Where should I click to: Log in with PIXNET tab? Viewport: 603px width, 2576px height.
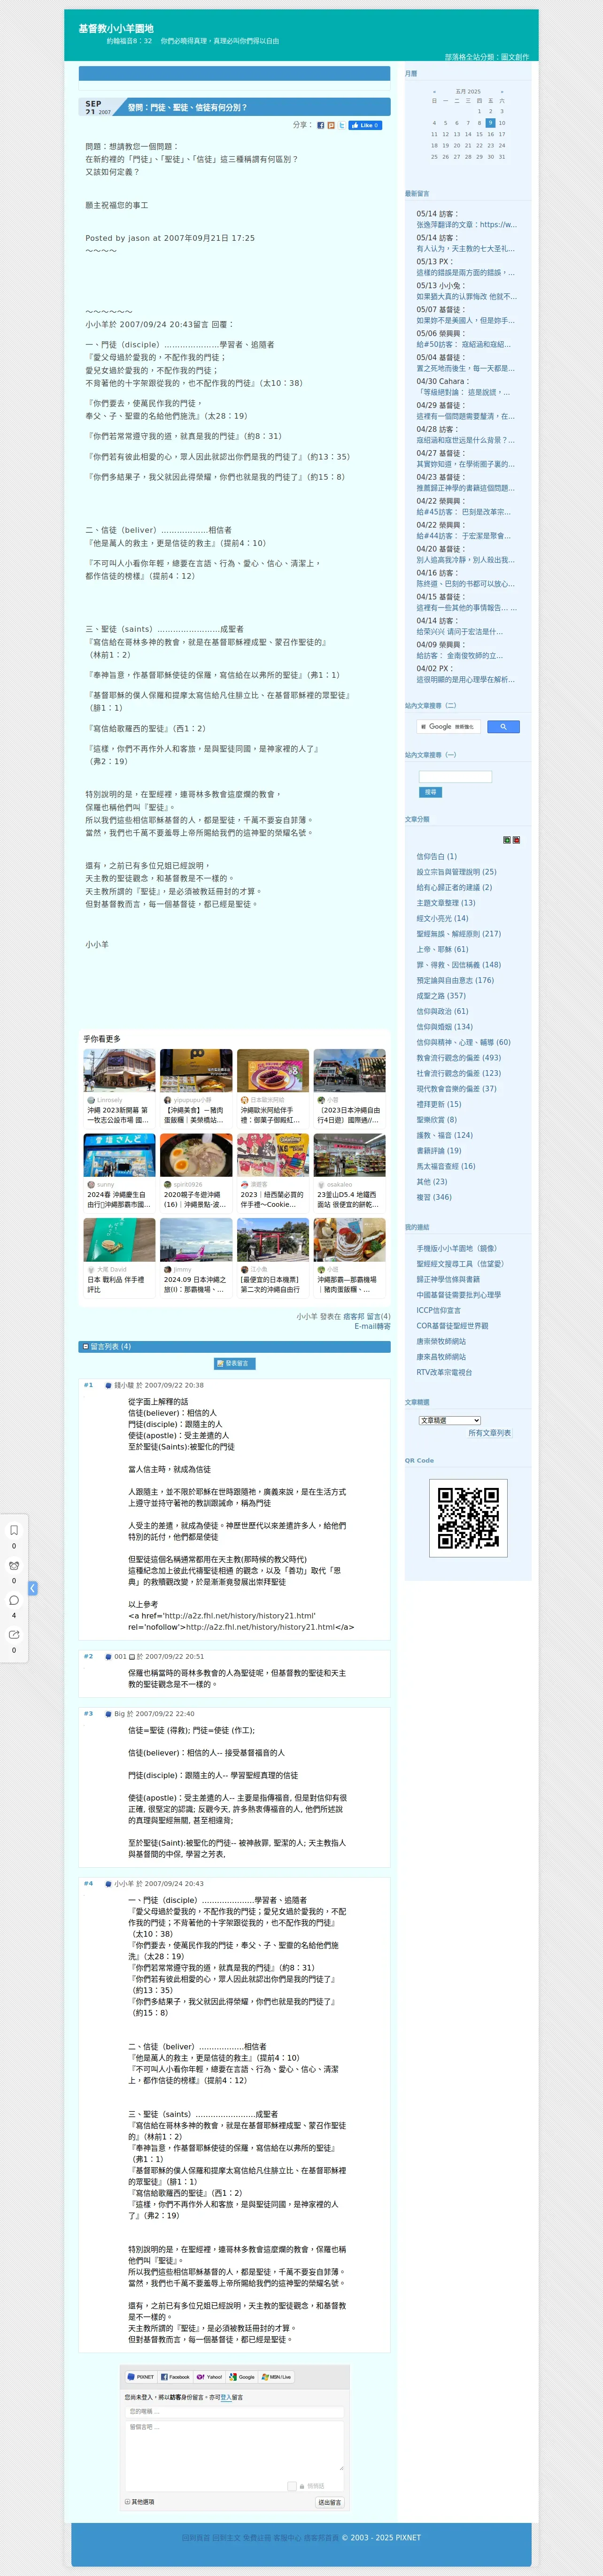(x=141, y=2376)
